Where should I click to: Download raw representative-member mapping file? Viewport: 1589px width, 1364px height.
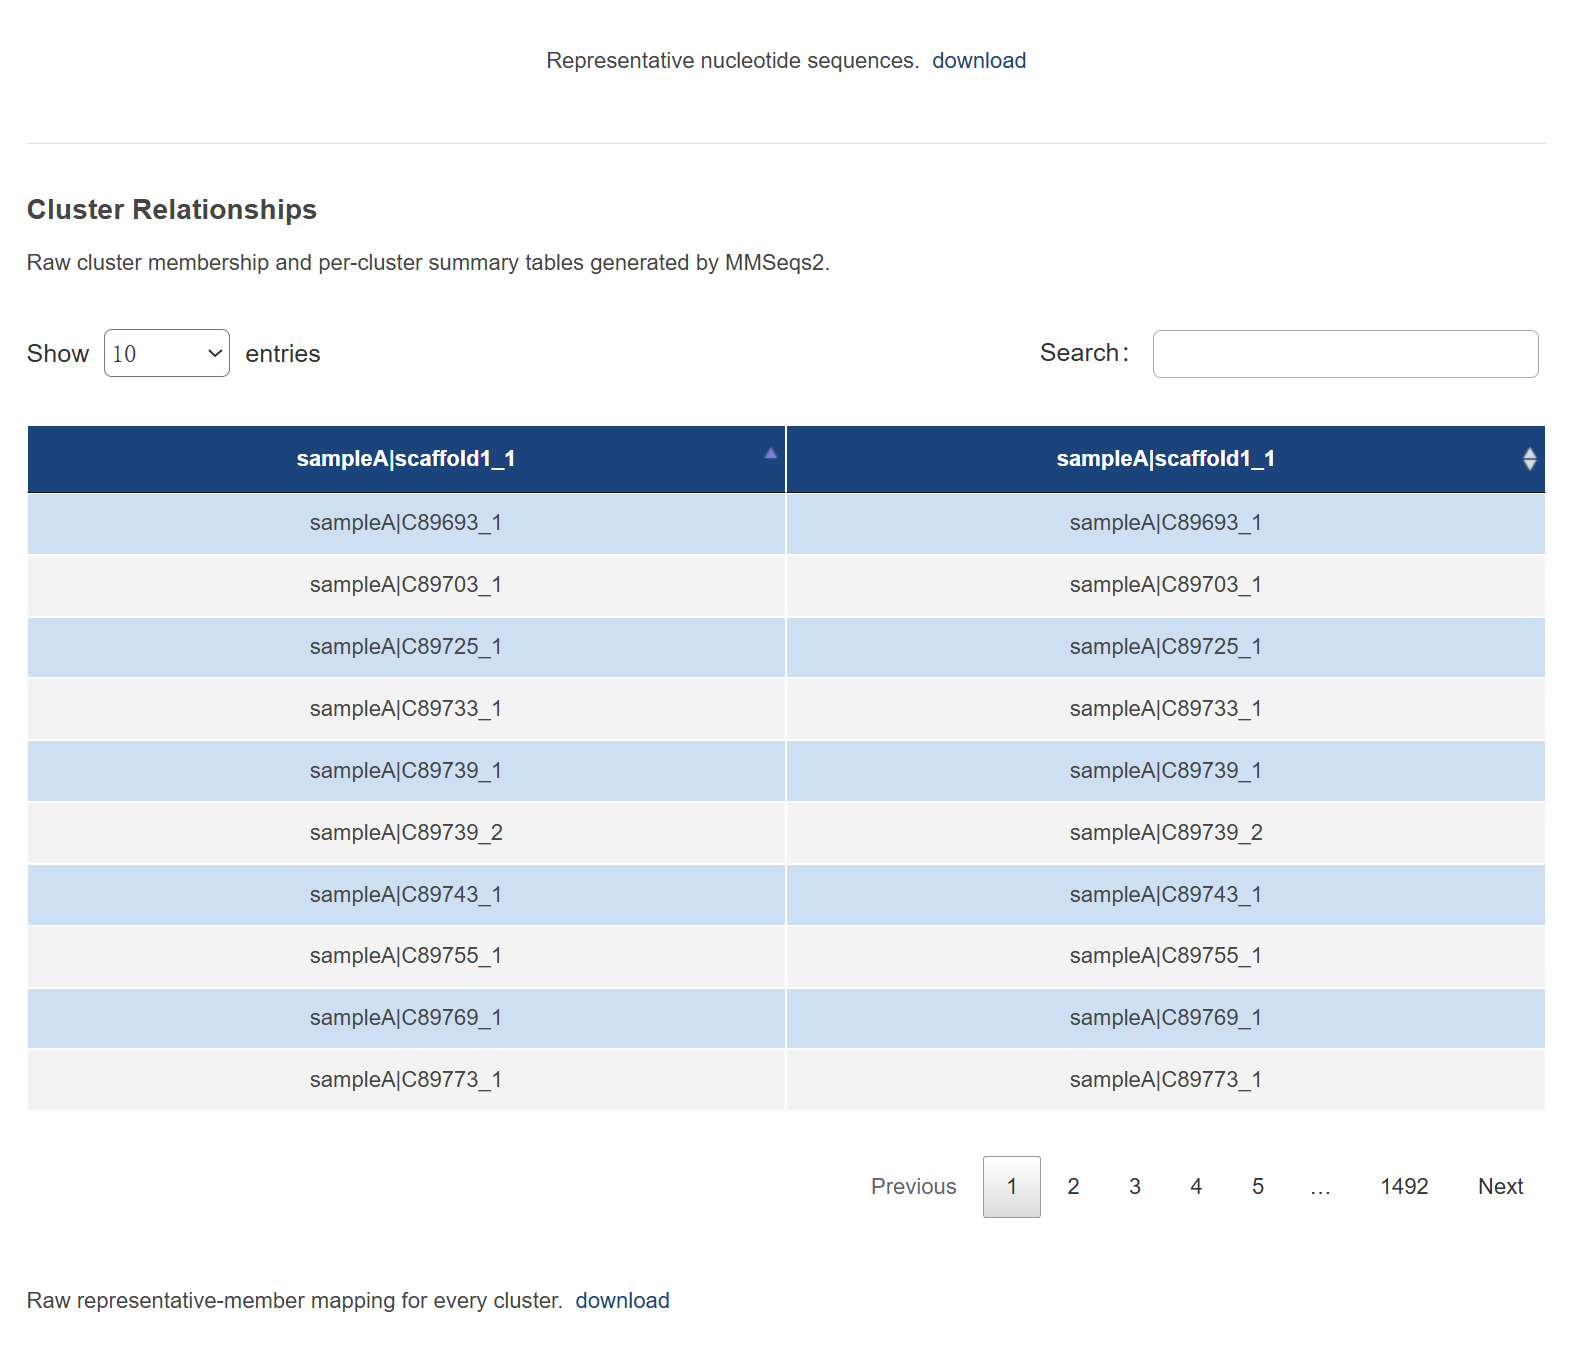pyautogui.click(x=622, y=1300)
